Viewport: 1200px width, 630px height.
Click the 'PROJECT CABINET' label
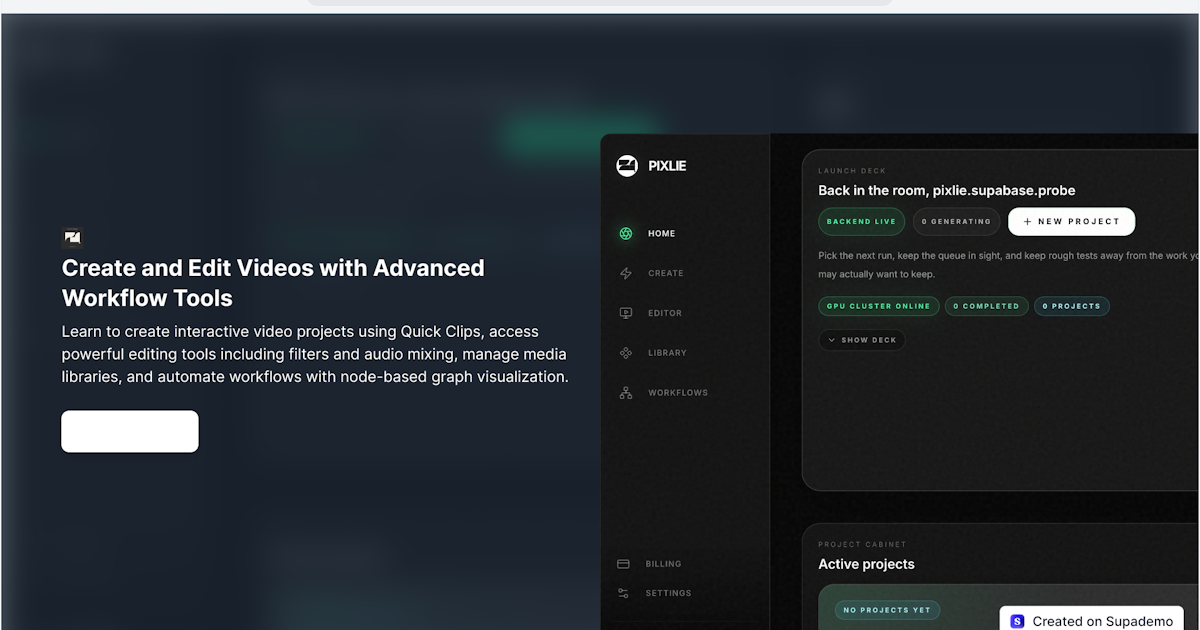[862, 545]
